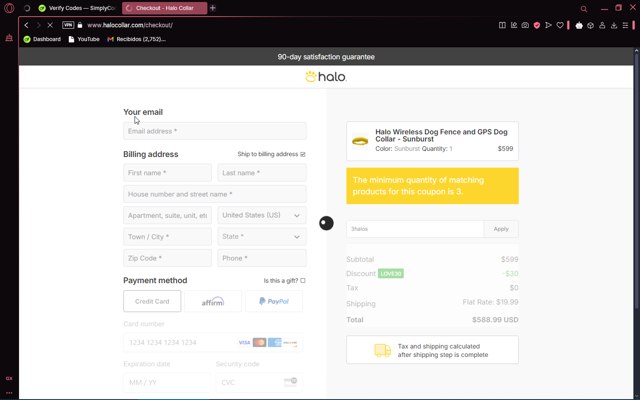The height and width of the screenshot is (400, 640).
Task: Open the Opera main menu logo
Action: pos(9,8)
